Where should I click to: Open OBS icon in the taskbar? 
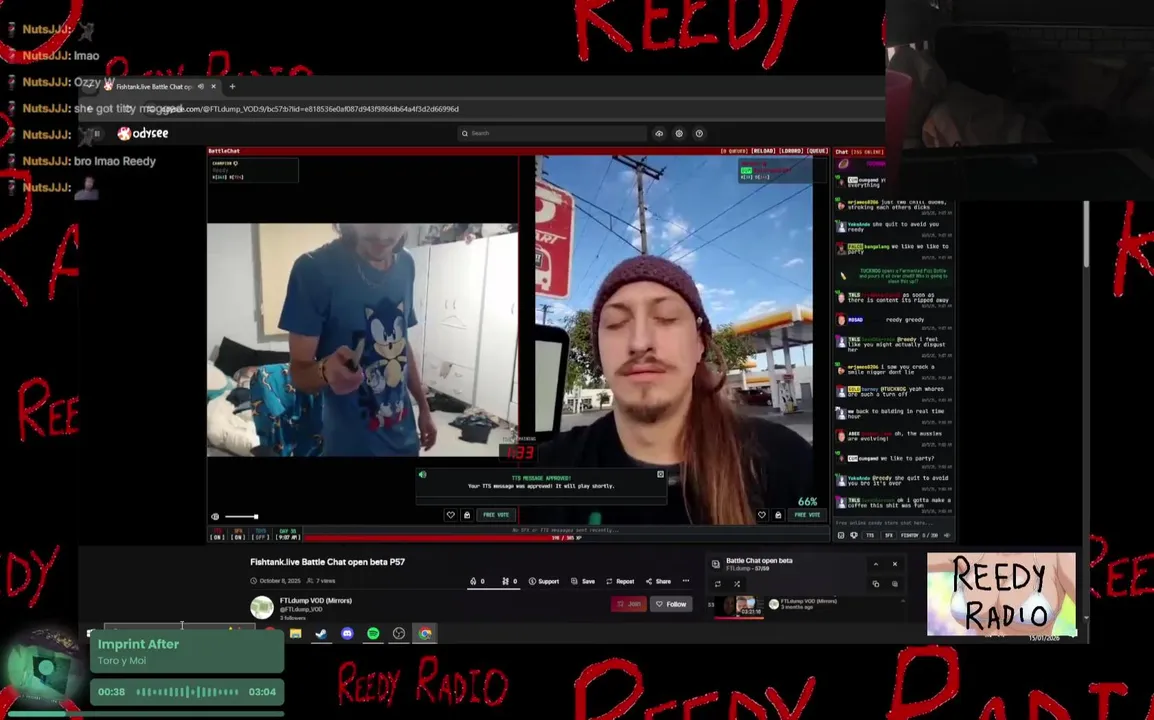coord(399,633)
